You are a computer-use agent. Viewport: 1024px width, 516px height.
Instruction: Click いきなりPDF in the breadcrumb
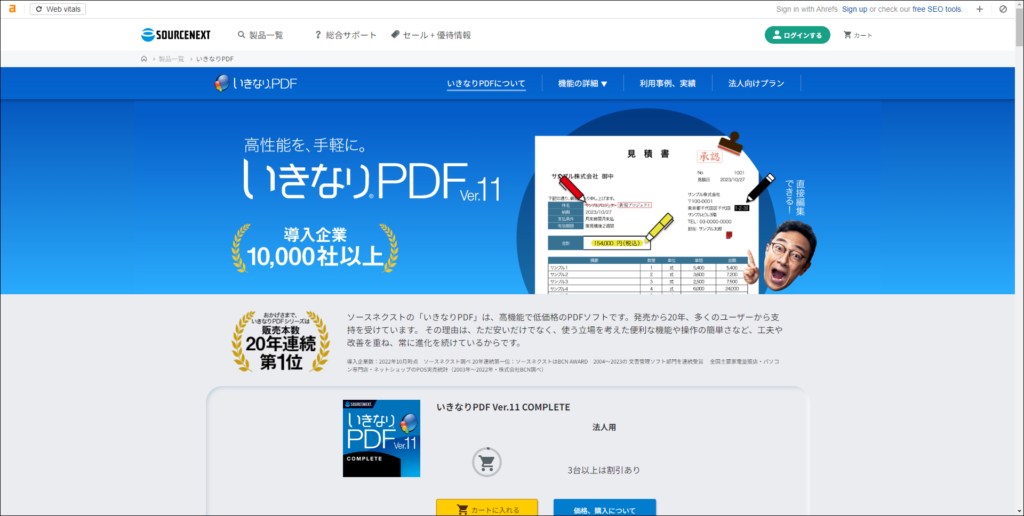click(215, 59)
